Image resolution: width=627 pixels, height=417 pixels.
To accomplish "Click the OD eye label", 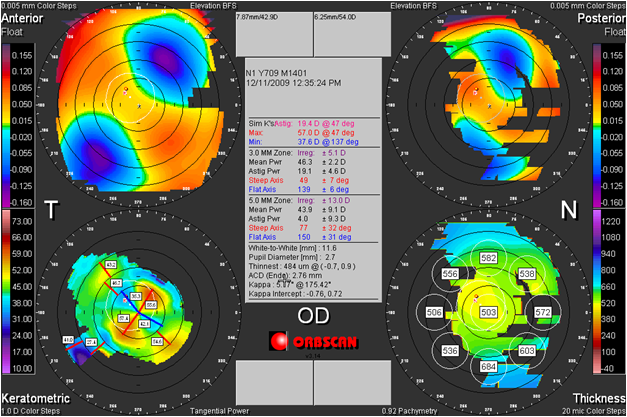I will pyautogui.click(x=312, y=317).
